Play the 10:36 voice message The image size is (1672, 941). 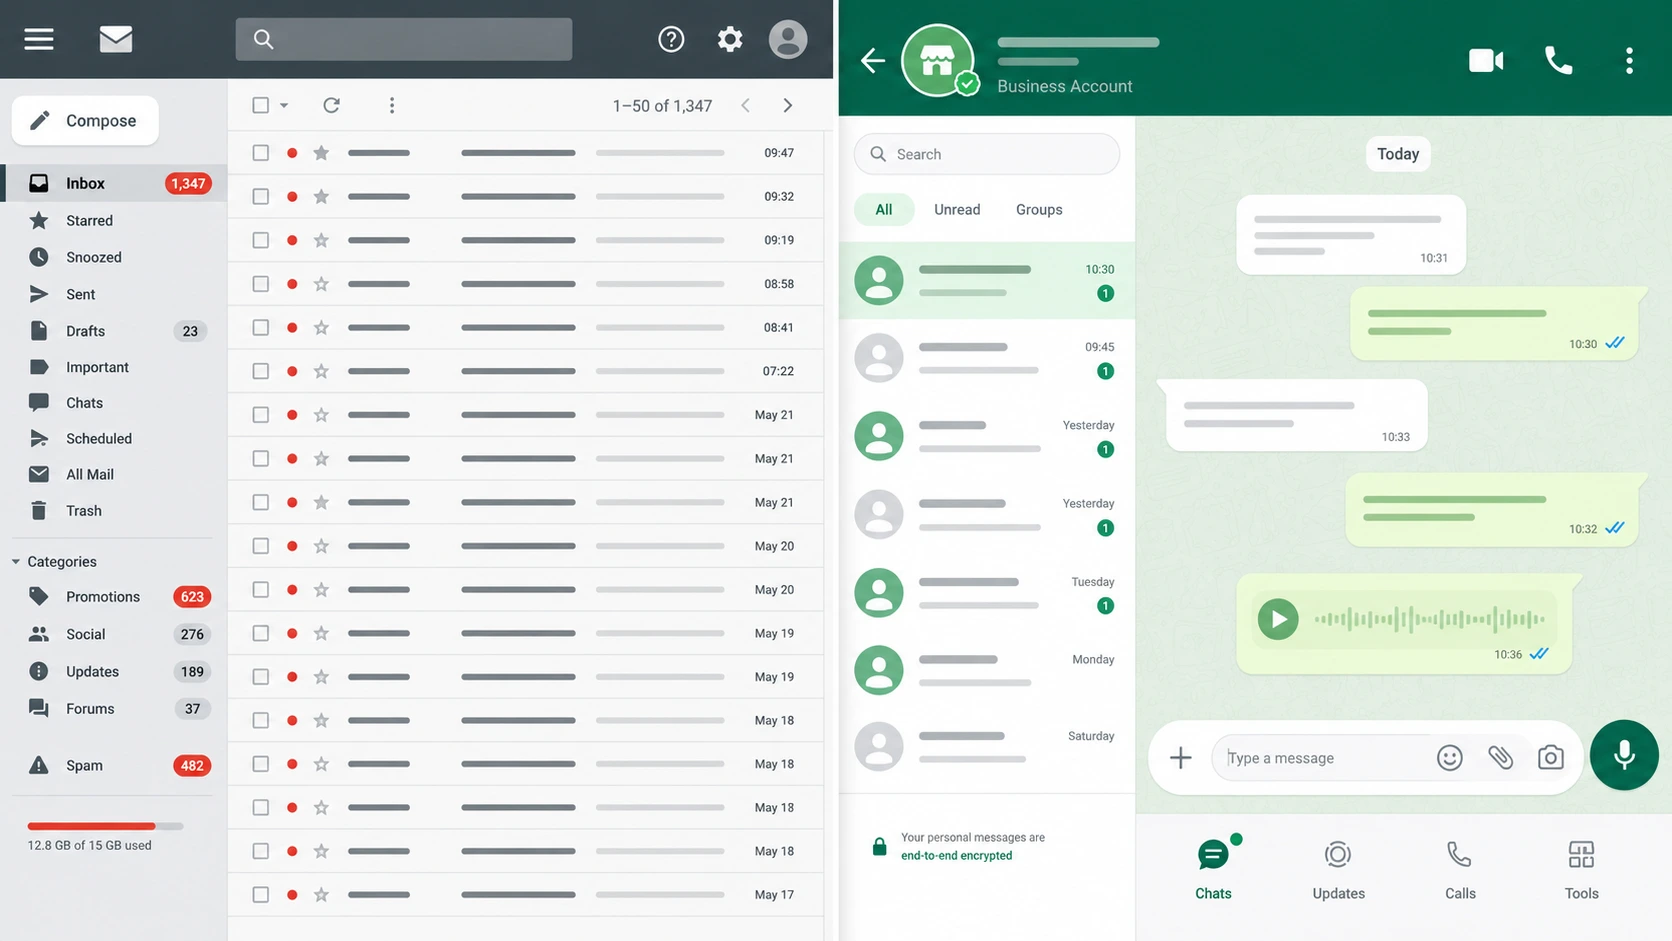[x=1278, y=619]
